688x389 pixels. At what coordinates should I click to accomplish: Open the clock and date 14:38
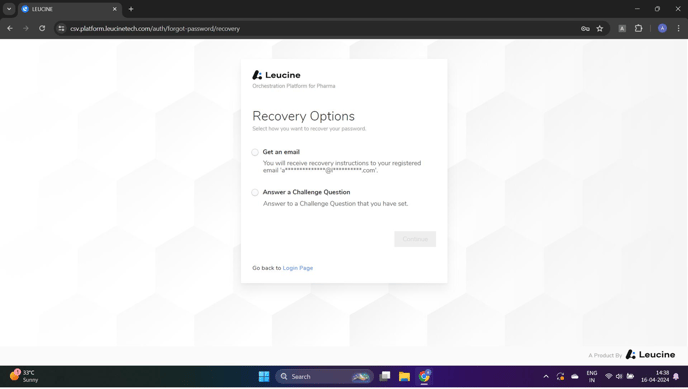click(x=655, y=377)
